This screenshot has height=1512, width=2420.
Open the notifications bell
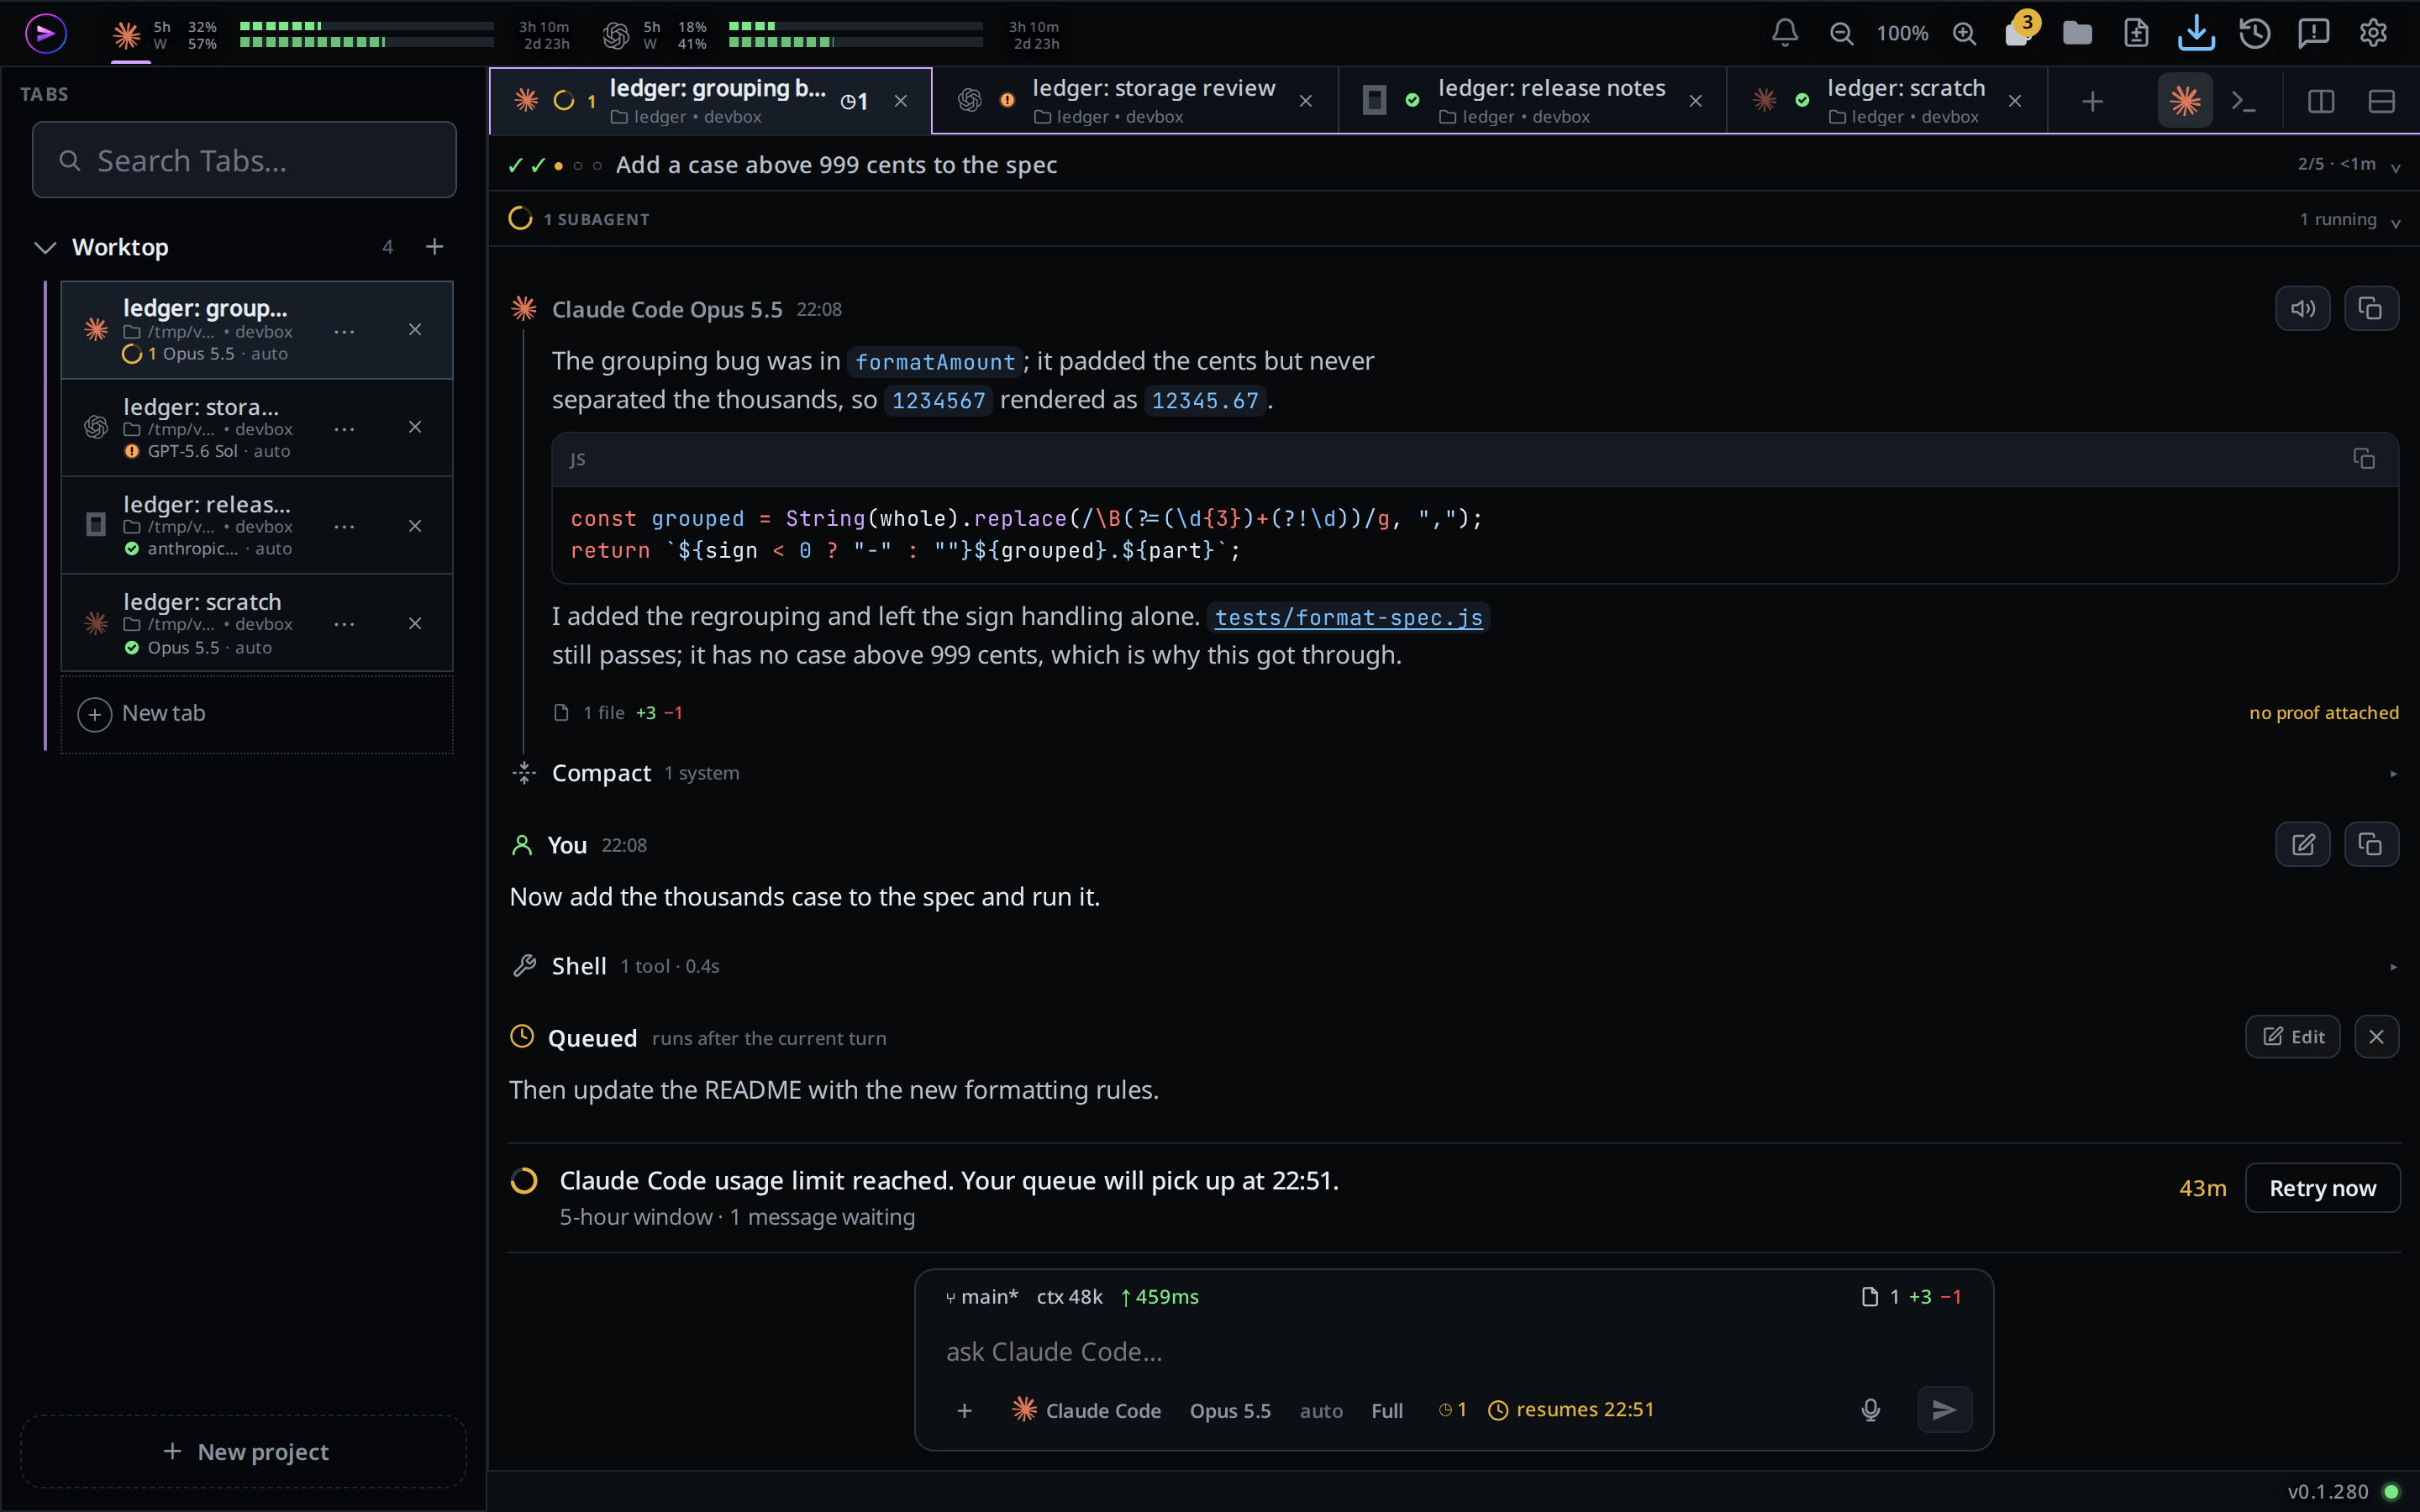point(1785,33)
